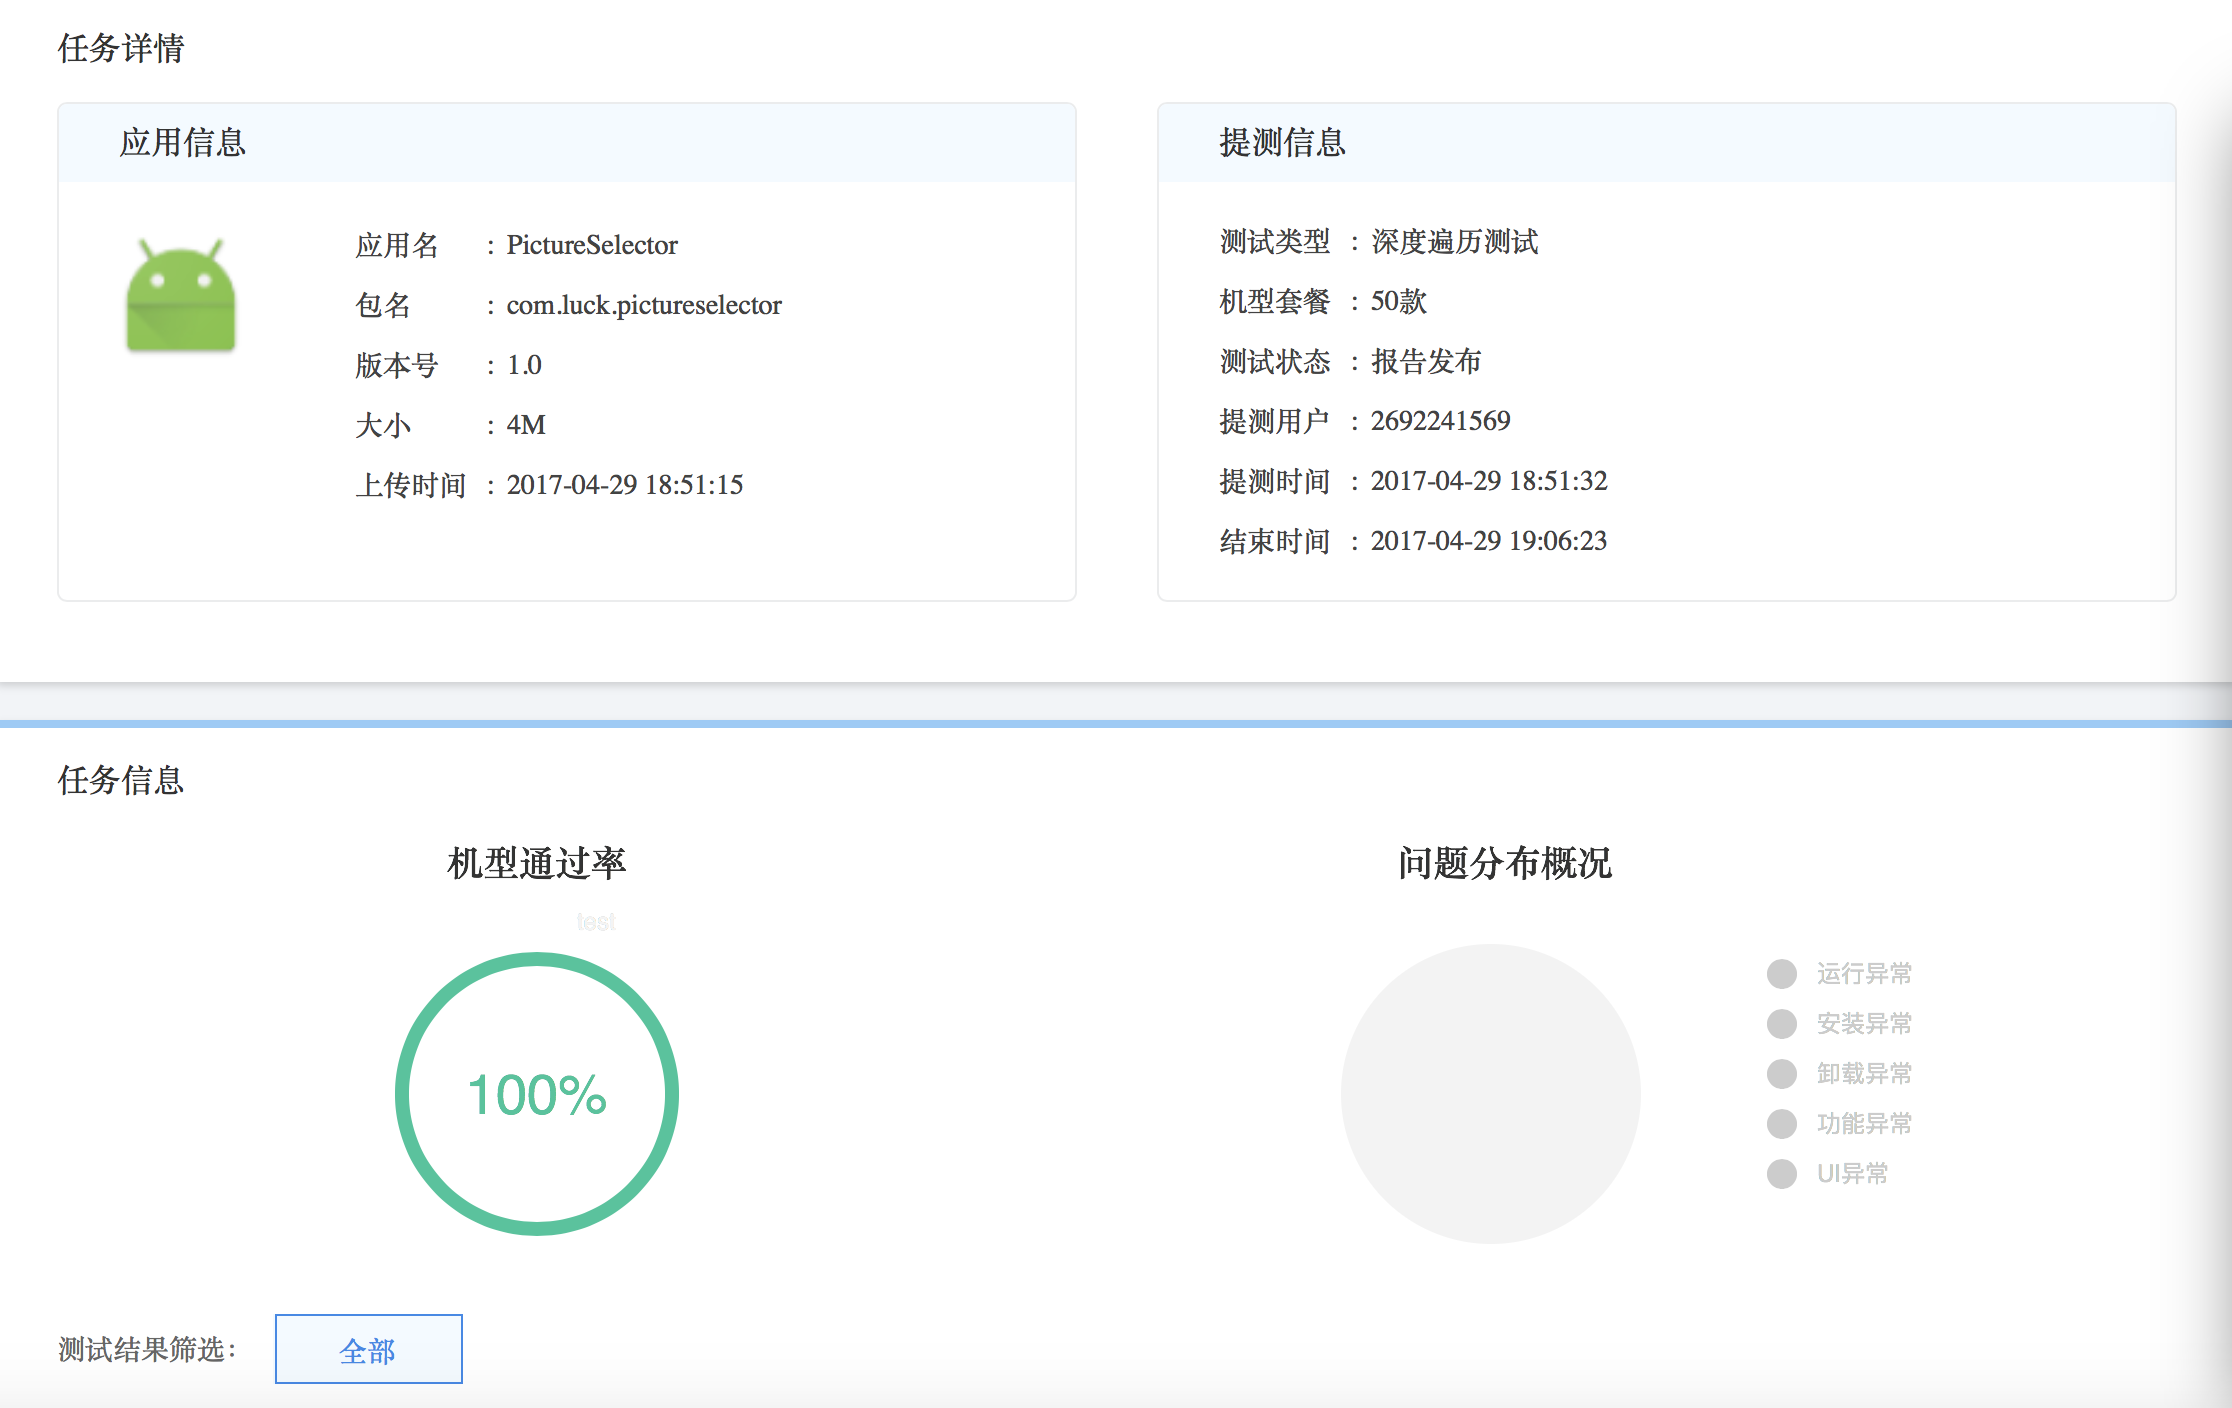Click end time 2017-04-29 19:06:23
Screen dimensions: 2232x1408
(x=1489, y=541)
